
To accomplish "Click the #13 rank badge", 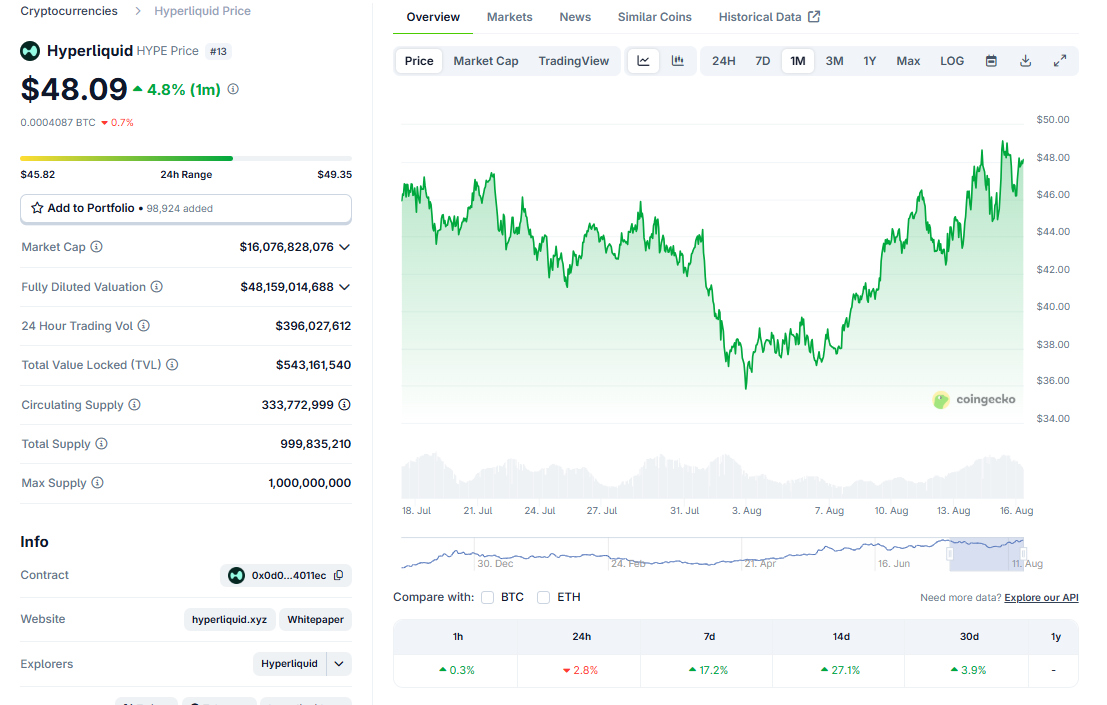I will tap(218, 52).
